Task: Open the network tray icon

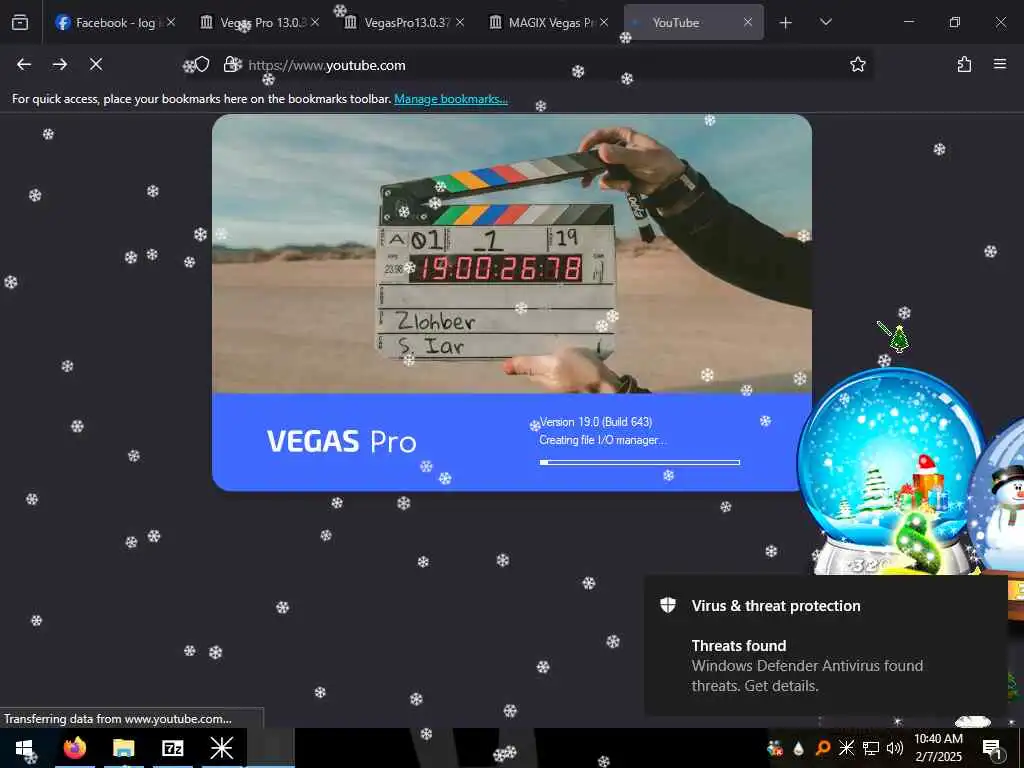Action: 871,748
